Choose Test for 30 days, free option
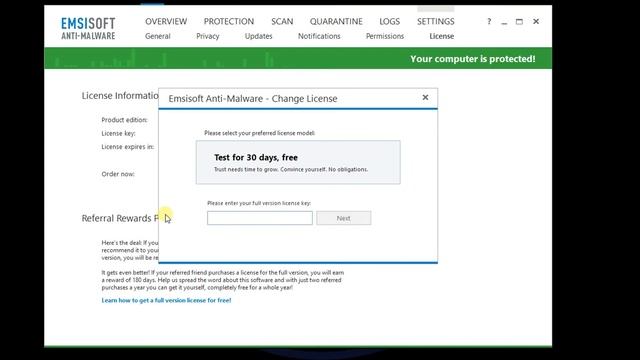The width and height of the screenshot is (640, 360). pyautogui.click(x=298, y=162)
